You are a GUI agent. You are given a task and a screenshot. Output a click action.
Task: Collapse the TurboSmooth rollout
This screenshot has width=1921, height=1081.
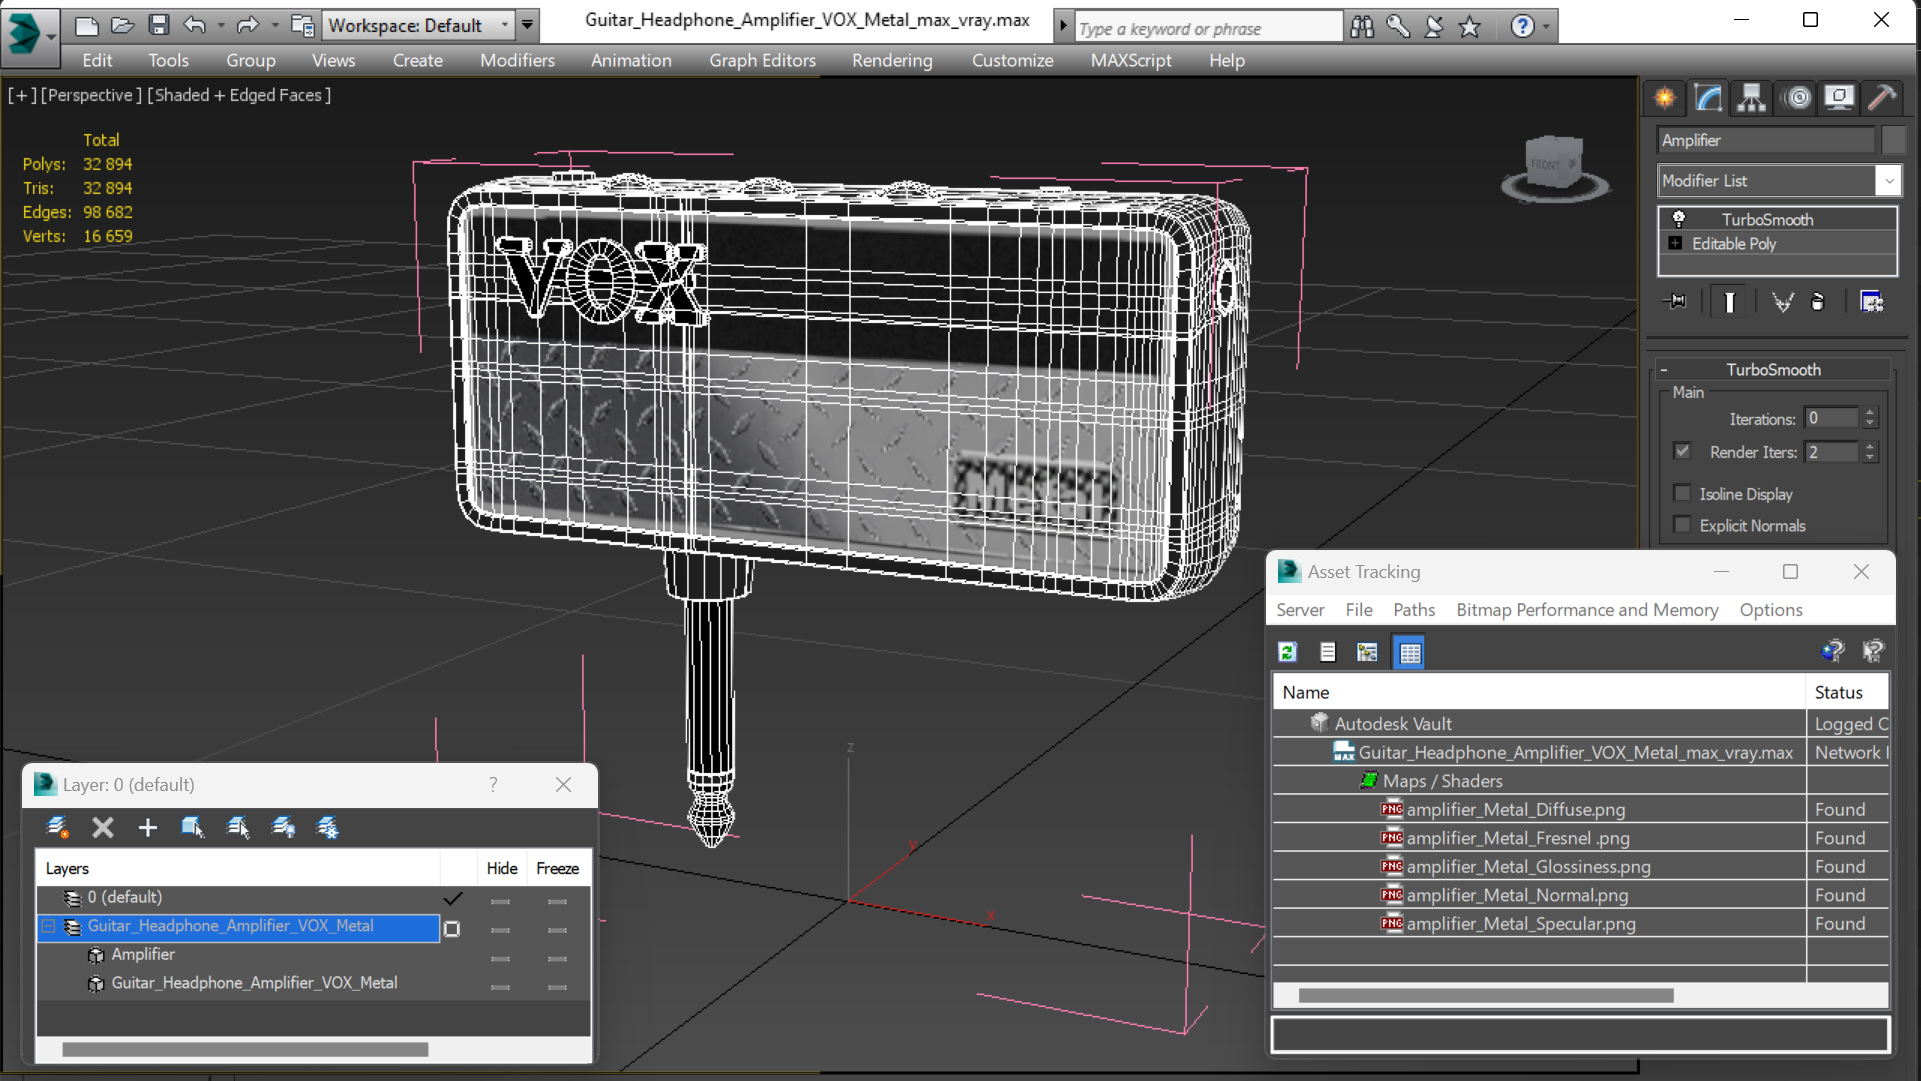(x=1665, y=370)
